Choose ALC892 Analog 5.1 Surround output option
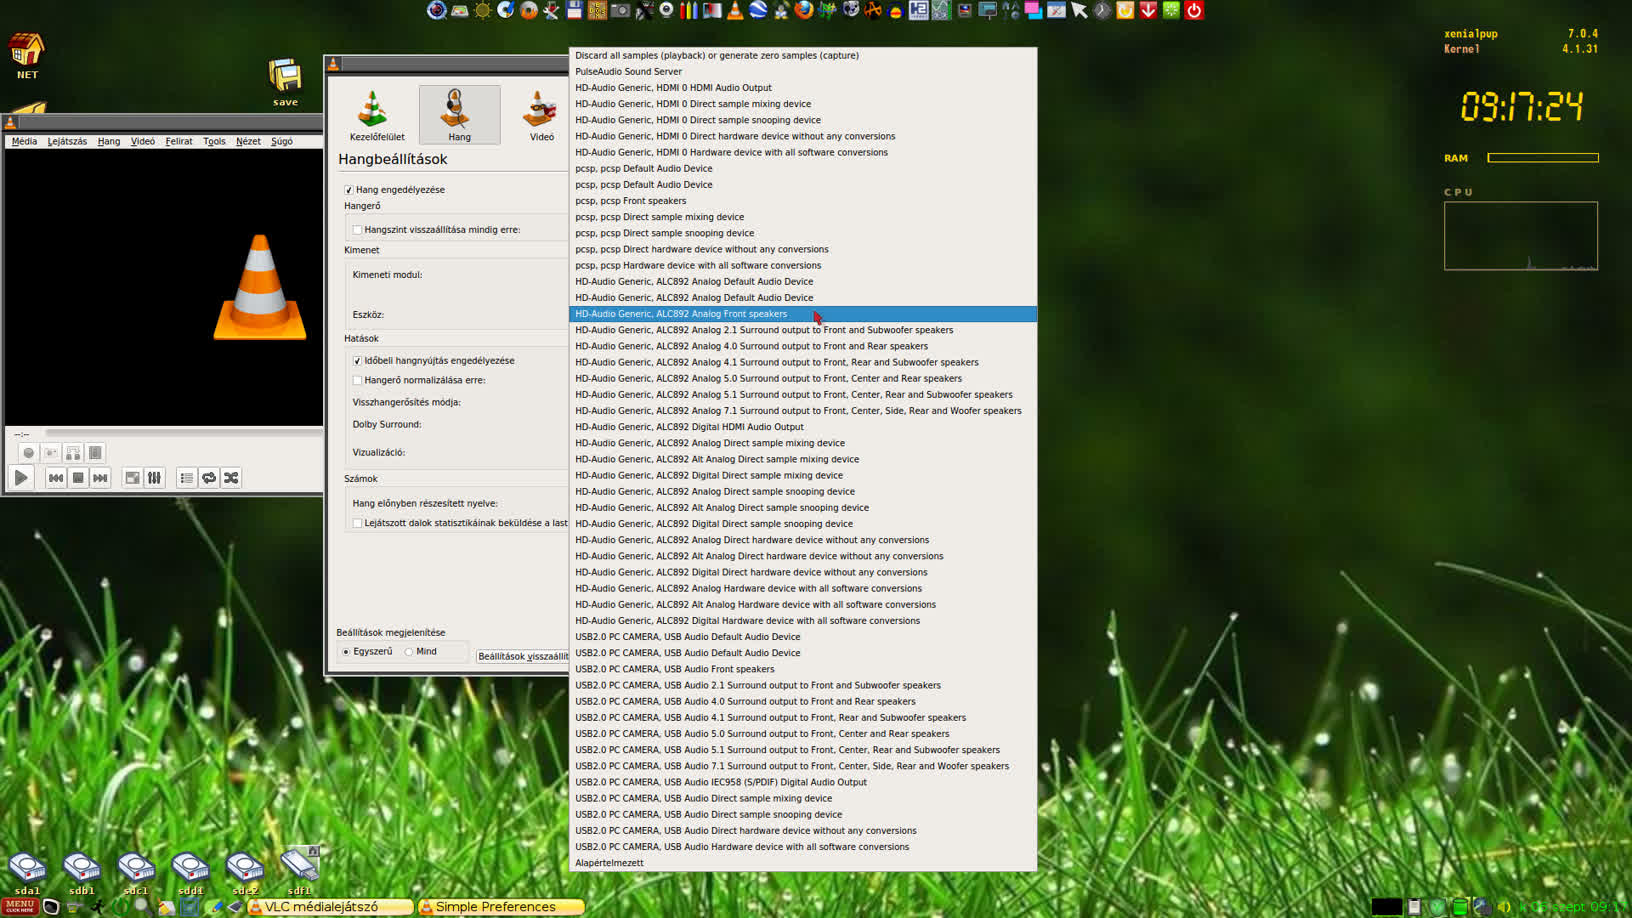 click(803, 395)
